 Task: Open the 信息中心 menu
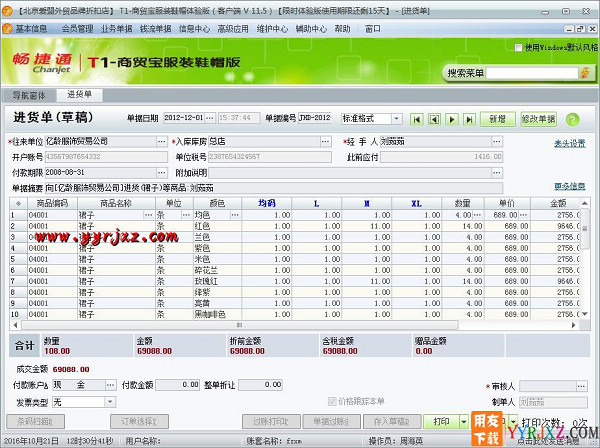194,29
